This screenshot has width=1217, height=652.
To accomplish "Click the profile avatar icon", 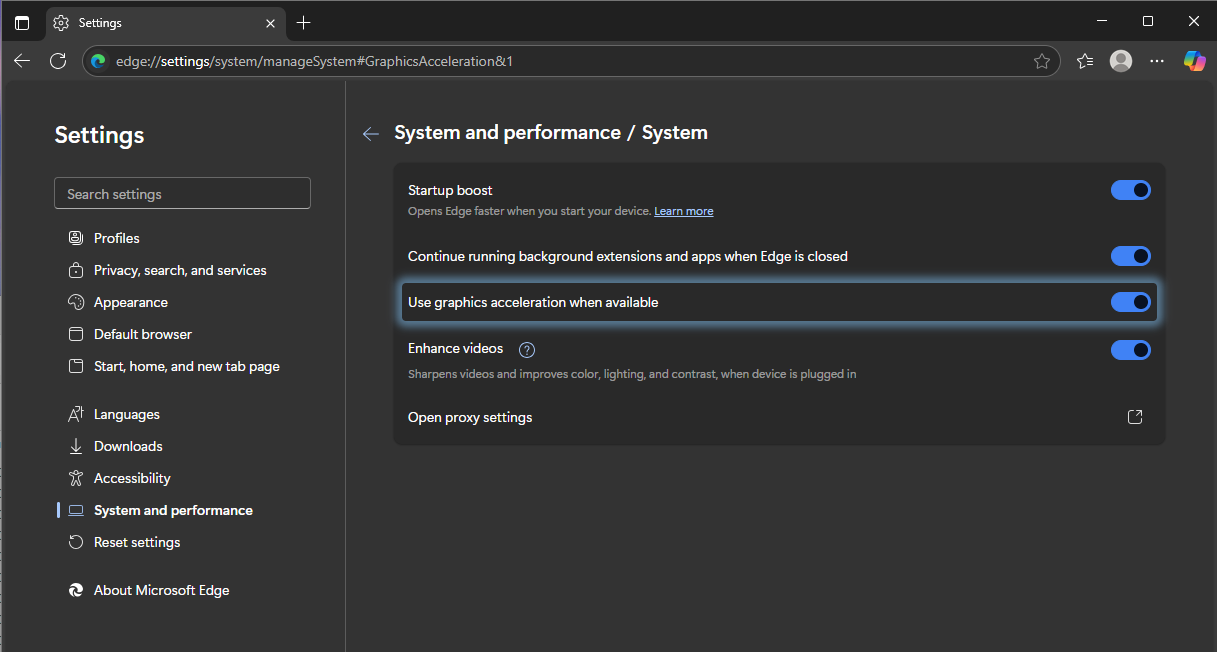I will click(x=1121, y=61).
